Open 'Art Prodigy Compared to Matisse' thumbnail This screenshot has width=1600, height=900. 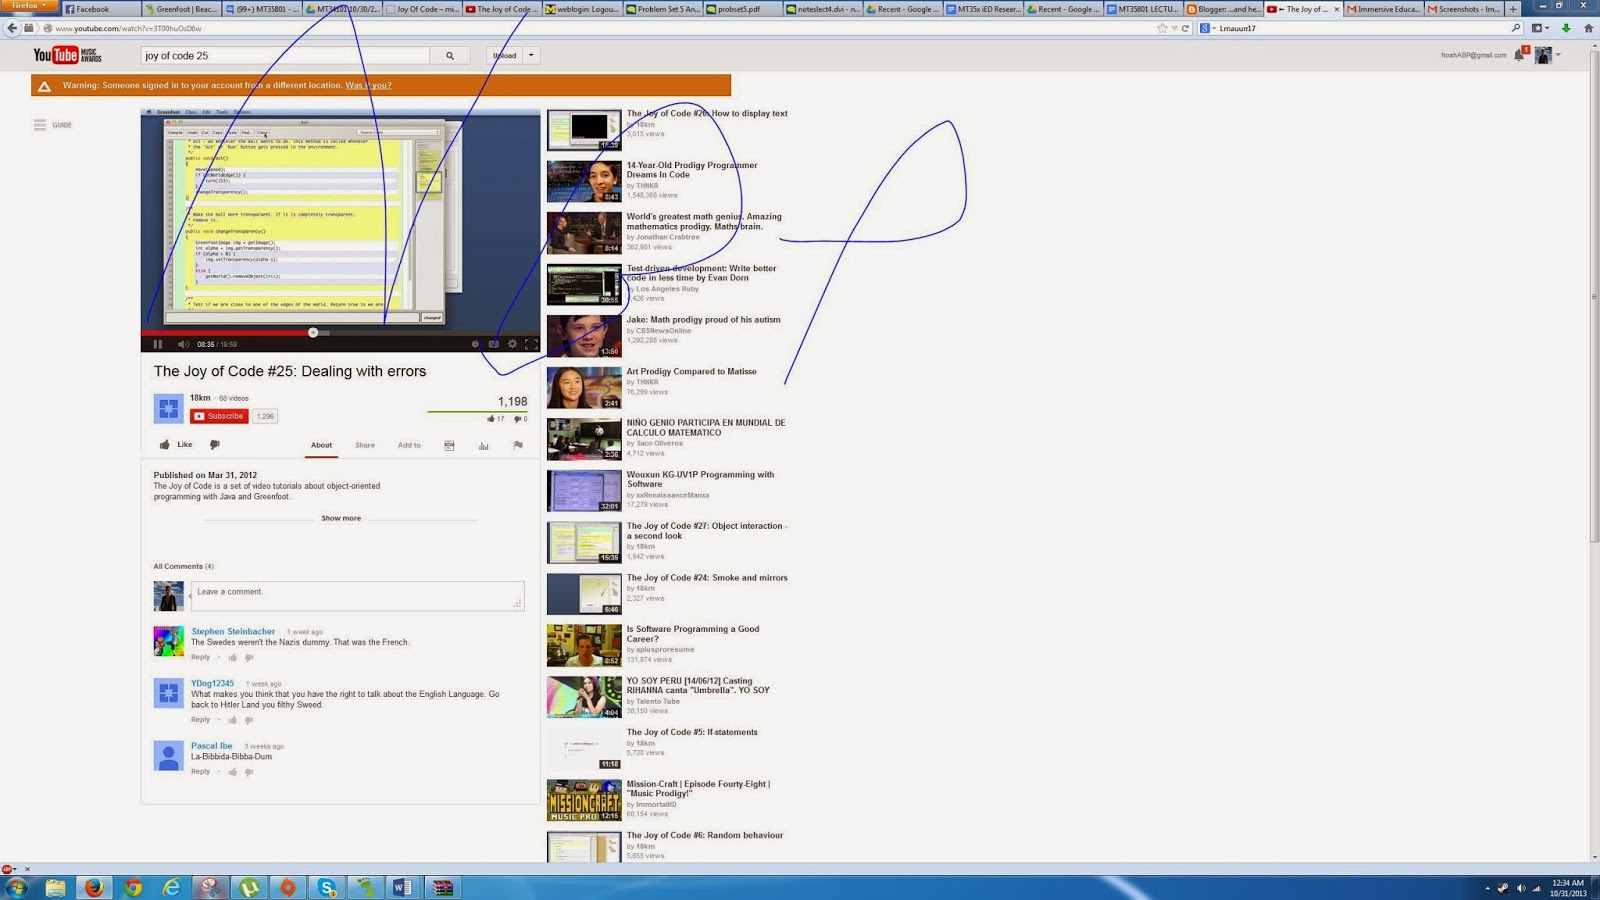tap(584, 387)
